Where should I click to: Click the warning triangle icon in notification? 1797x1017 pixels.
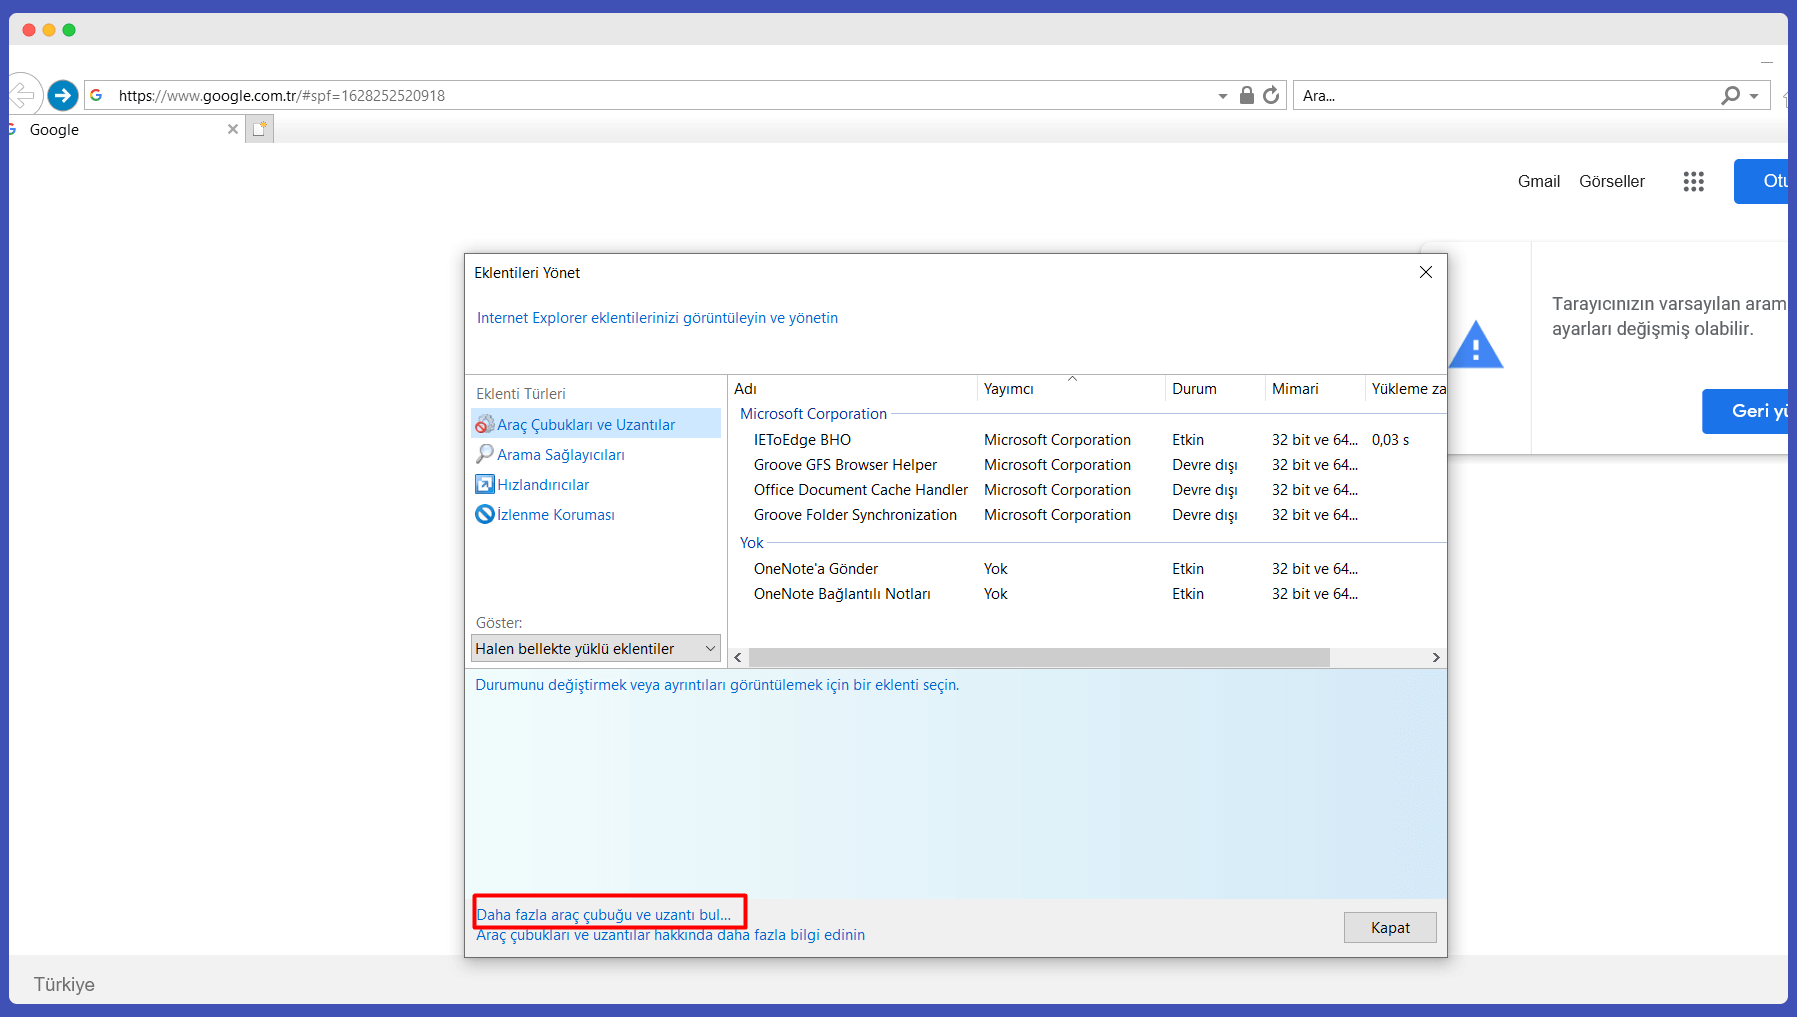tap(1476, 345)
